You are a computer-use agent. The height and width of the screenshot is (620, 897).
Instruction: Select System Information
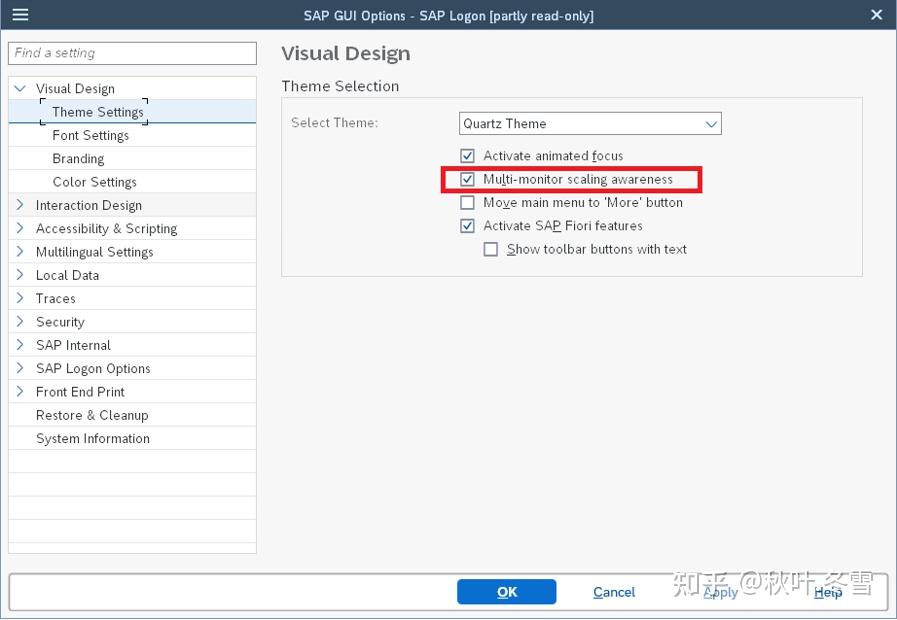pyautogui.click(x=92, y=438)
